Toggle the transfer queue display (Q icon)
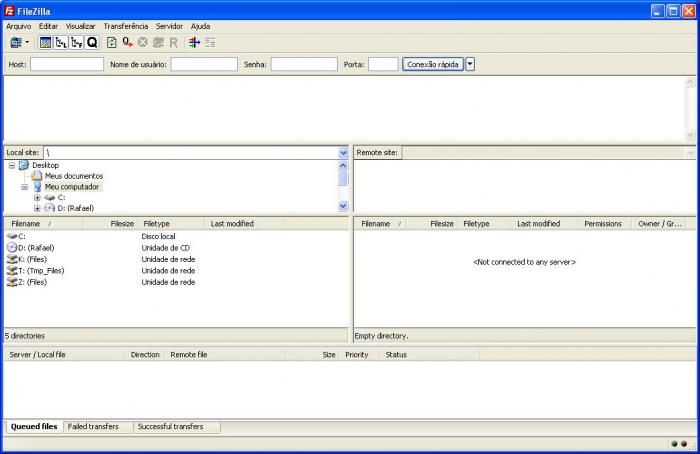Screen dimensions: 700x454 pyautogui.click(x=92, y=43)
